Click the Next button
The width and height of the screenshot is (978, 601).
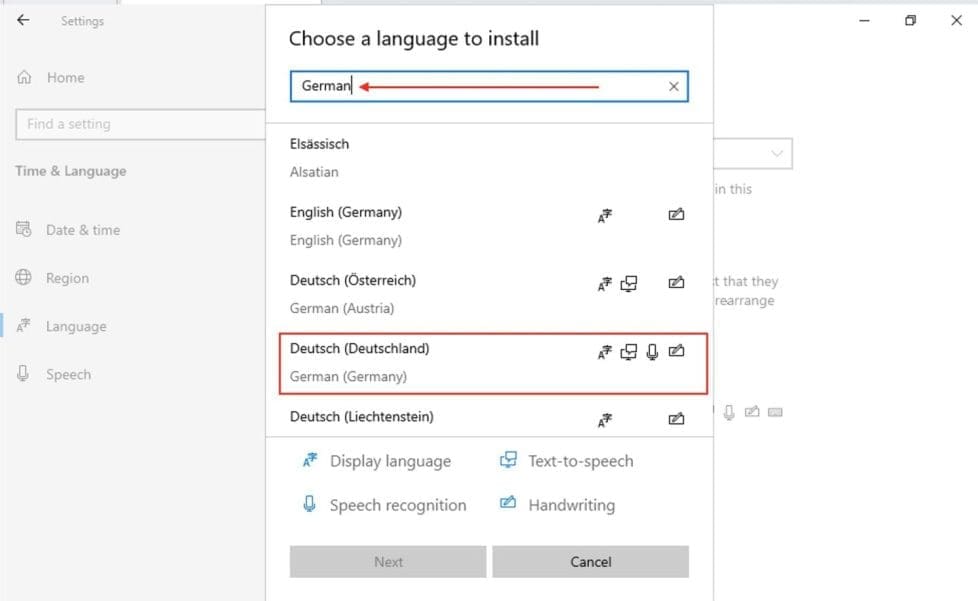[387, 561]
